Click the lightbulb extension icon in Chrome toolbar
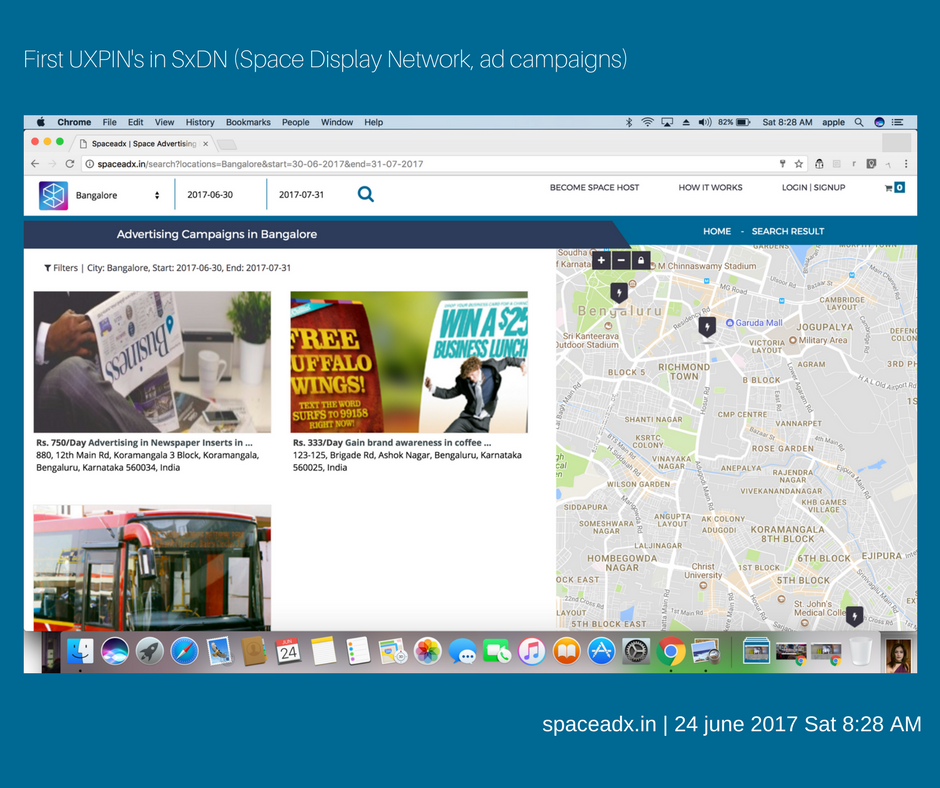 pos(871,164)
